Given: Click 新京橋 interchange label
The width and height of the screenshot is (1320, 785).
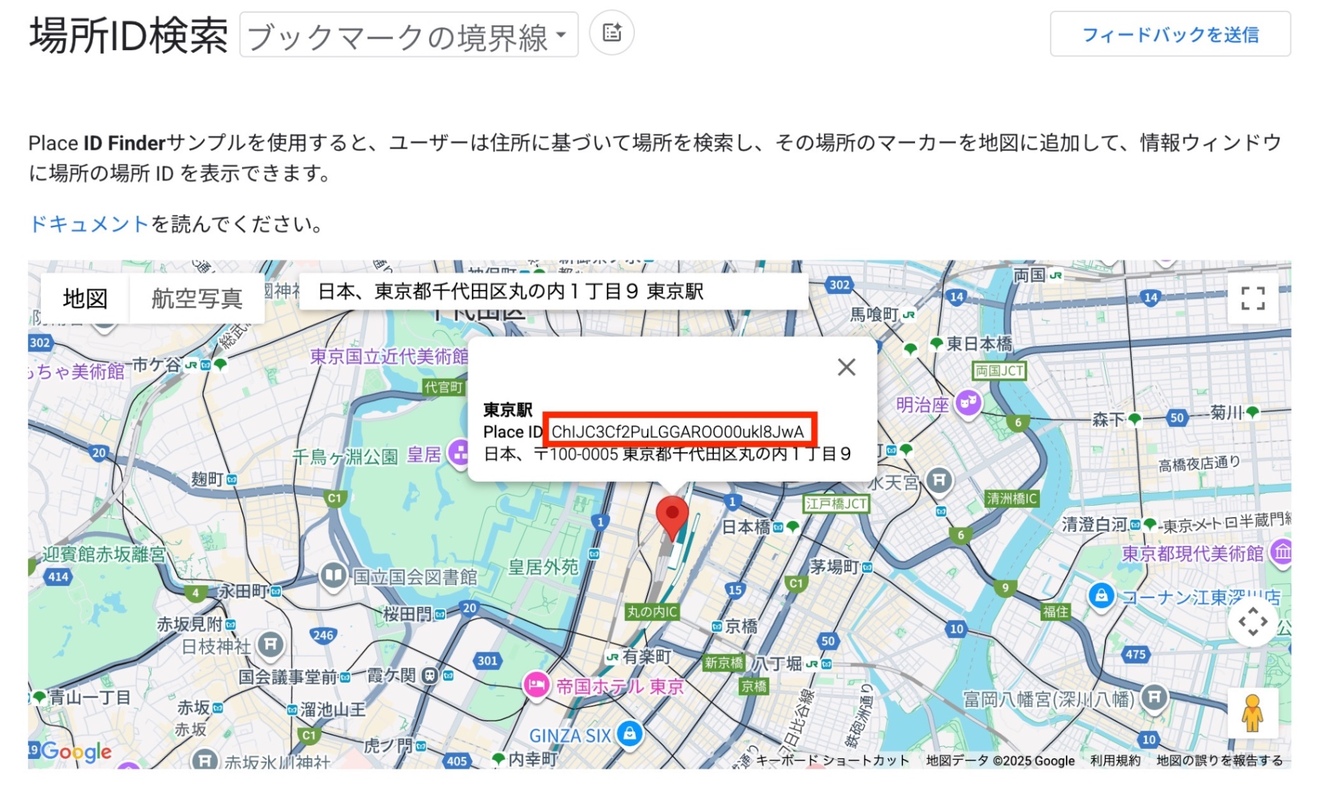Looking at the screenshot, I should click(723, 663).
